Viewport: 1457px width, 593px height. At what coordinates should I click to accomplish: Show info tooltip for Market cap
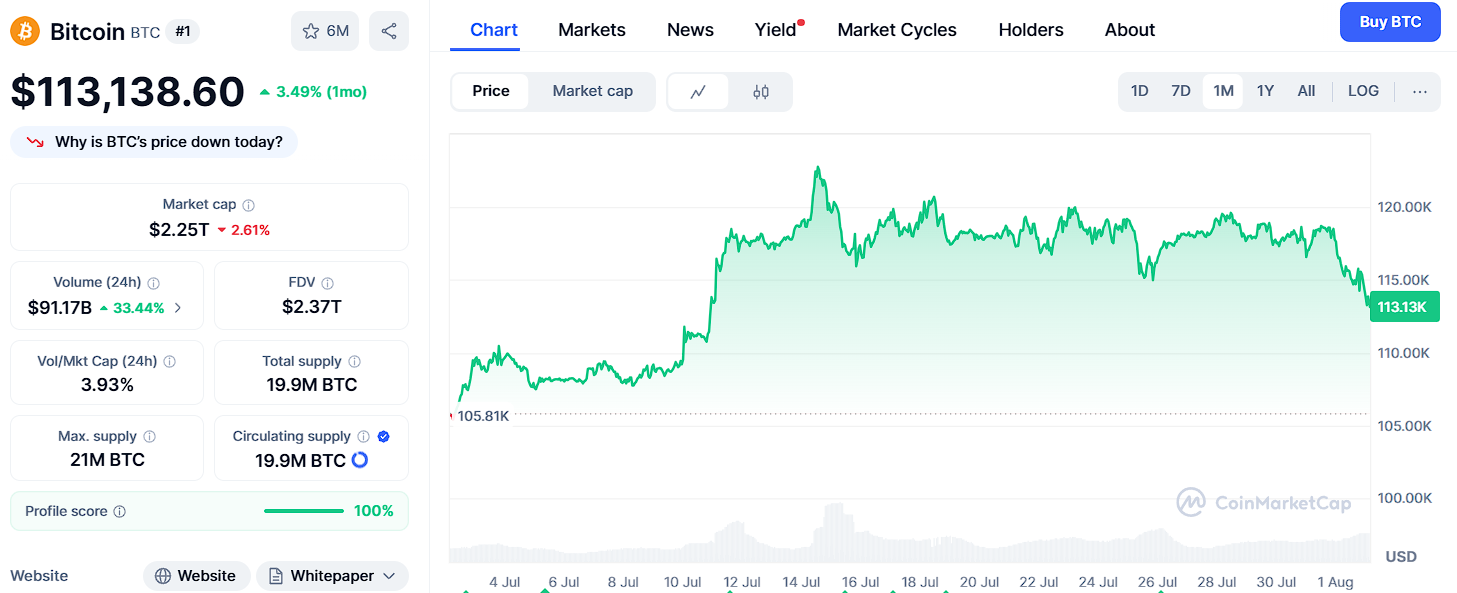249,204
